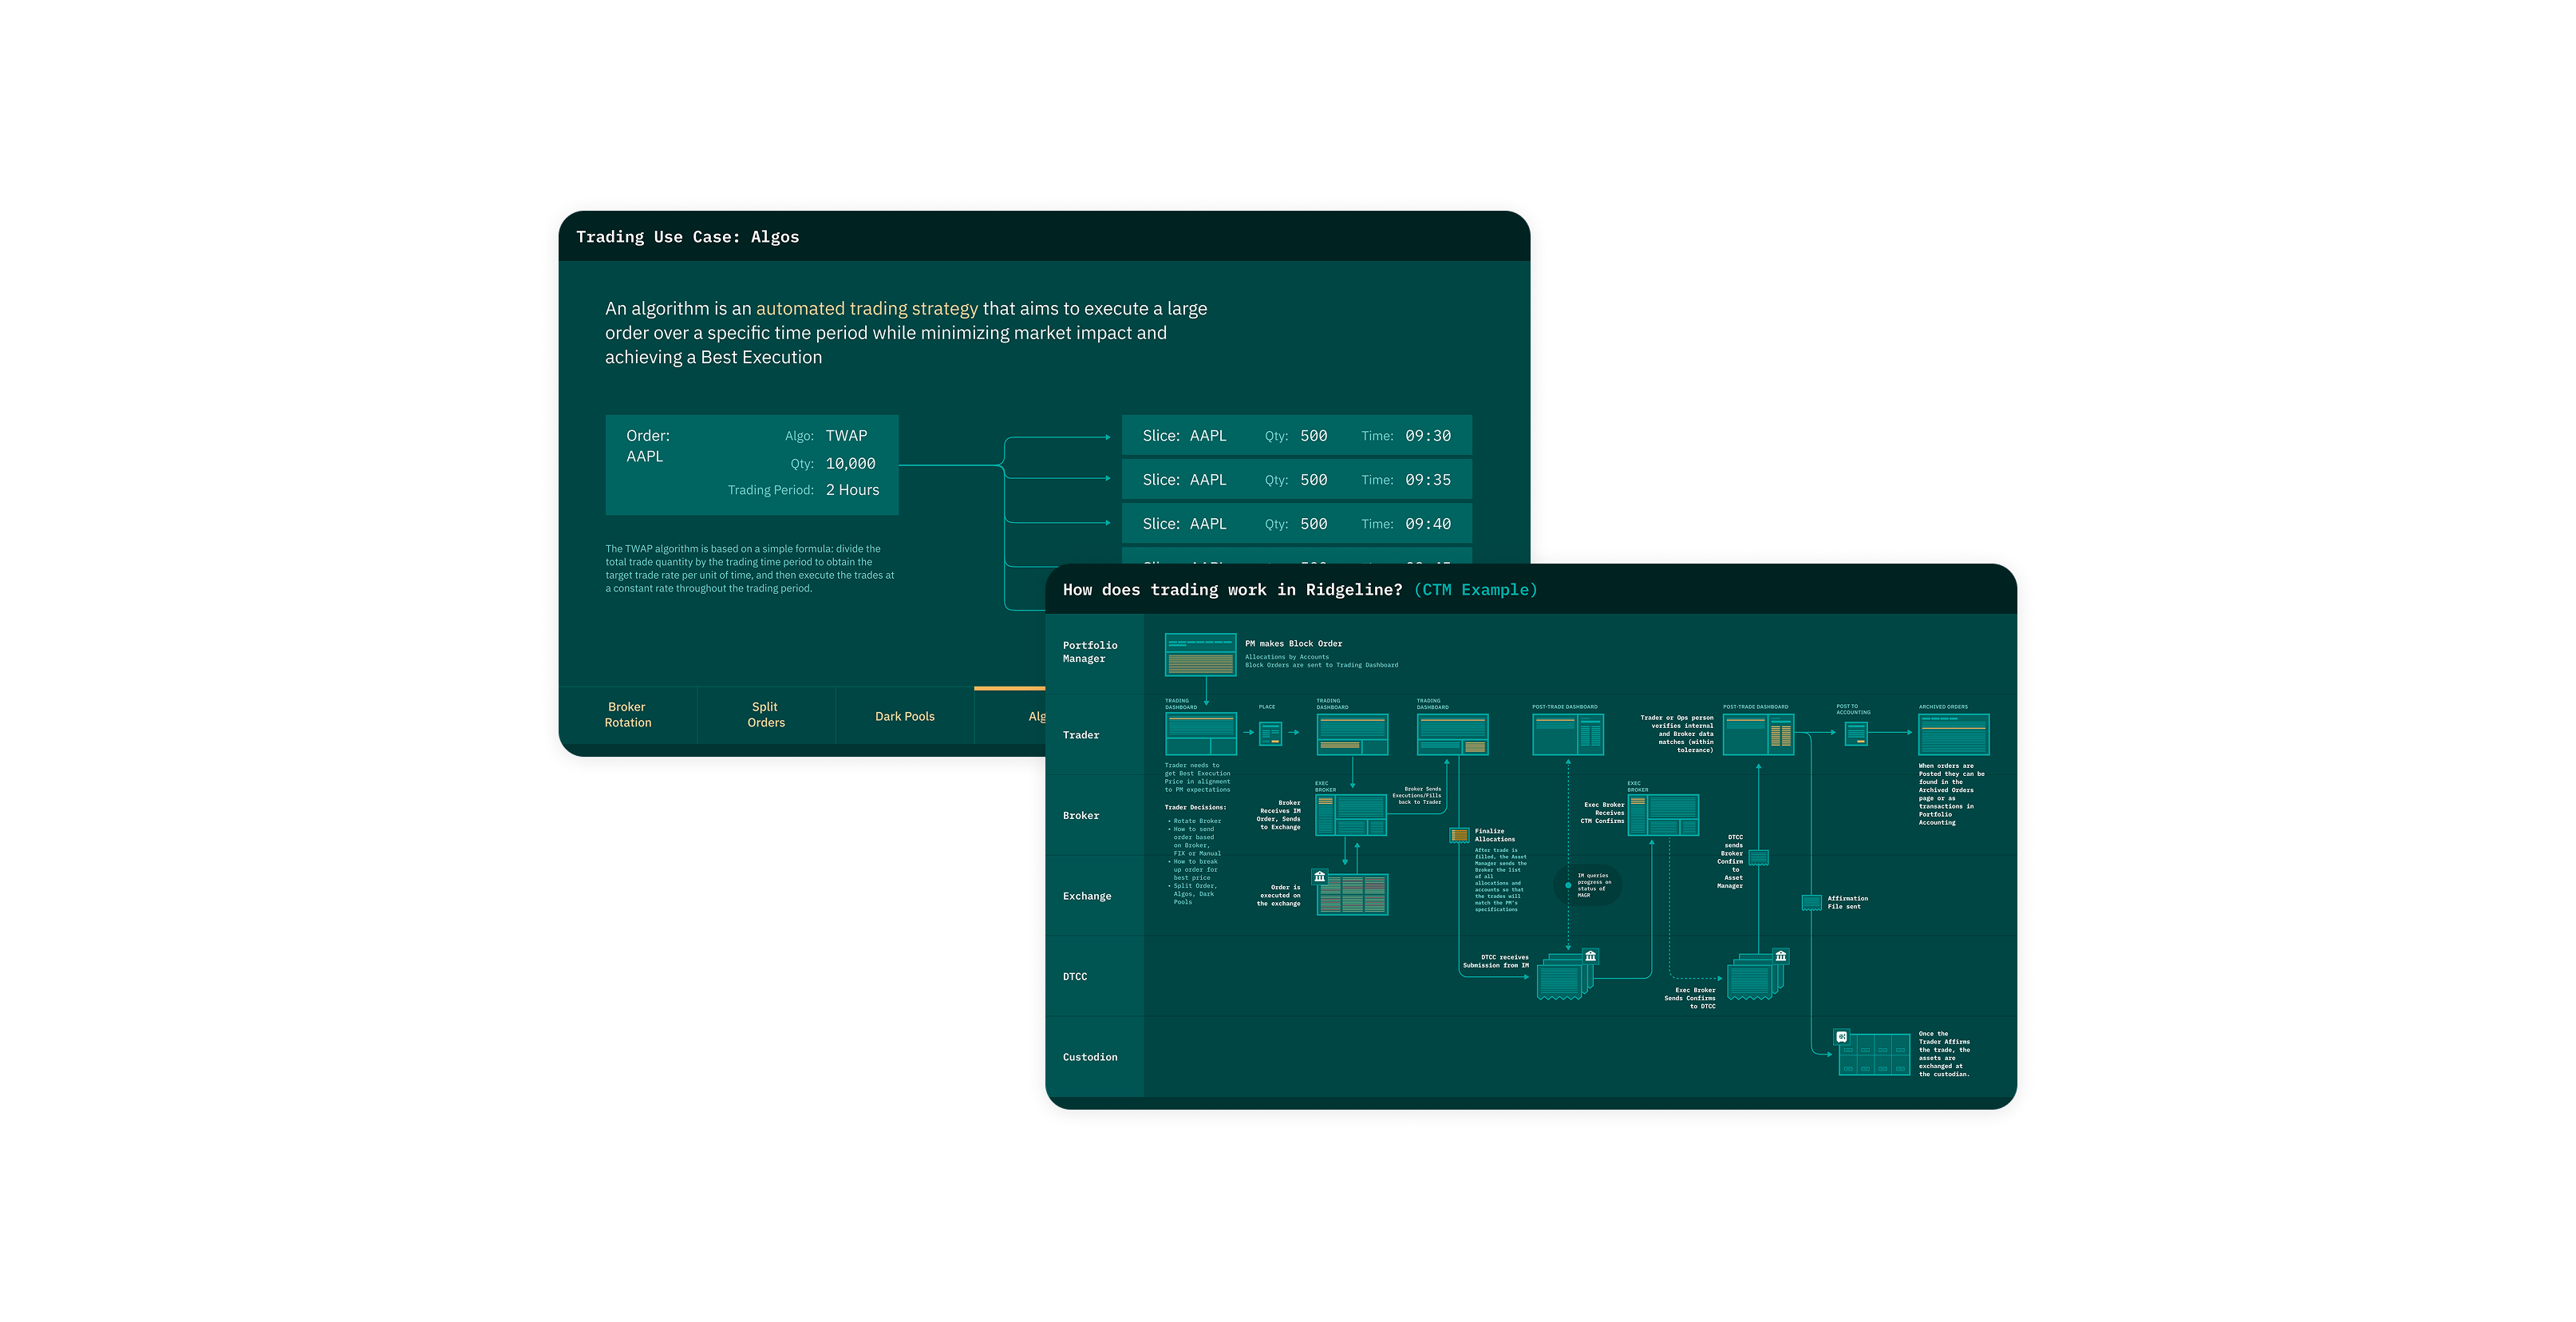This screenshot has width=2576, height=1322.
Task: Click the Affirmation File sent icon
Action: pos(1811,902)
